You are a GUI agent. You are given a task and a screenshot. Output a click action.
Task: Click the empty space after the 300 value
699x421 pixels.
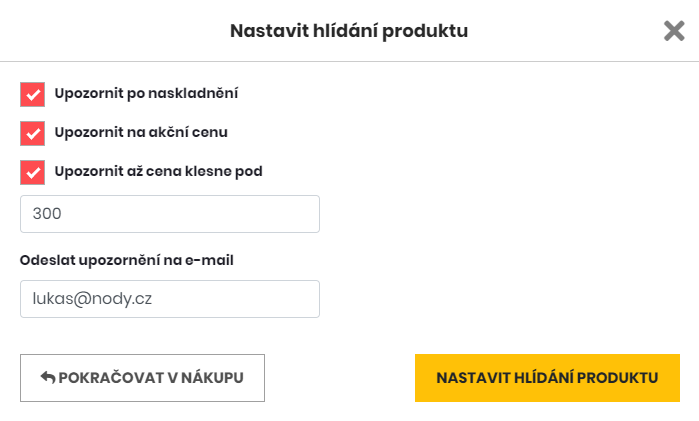192,214
